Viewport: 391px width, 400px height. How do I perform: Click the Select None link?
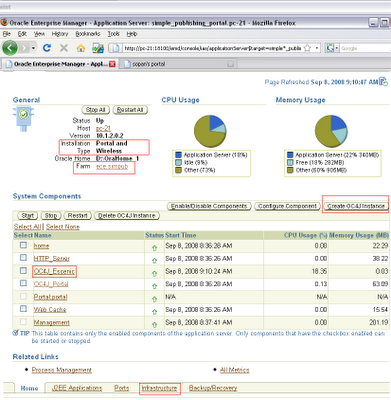[63, 227]
